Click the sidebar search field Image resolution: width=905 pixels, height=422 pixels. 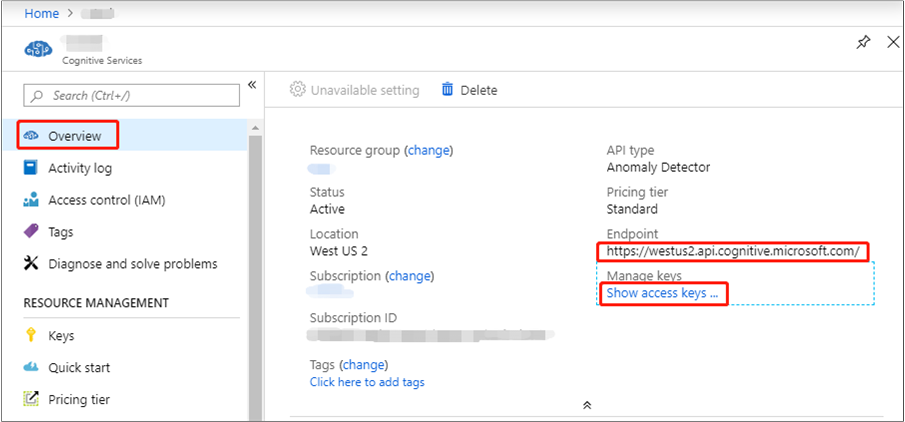pos(132,95)
